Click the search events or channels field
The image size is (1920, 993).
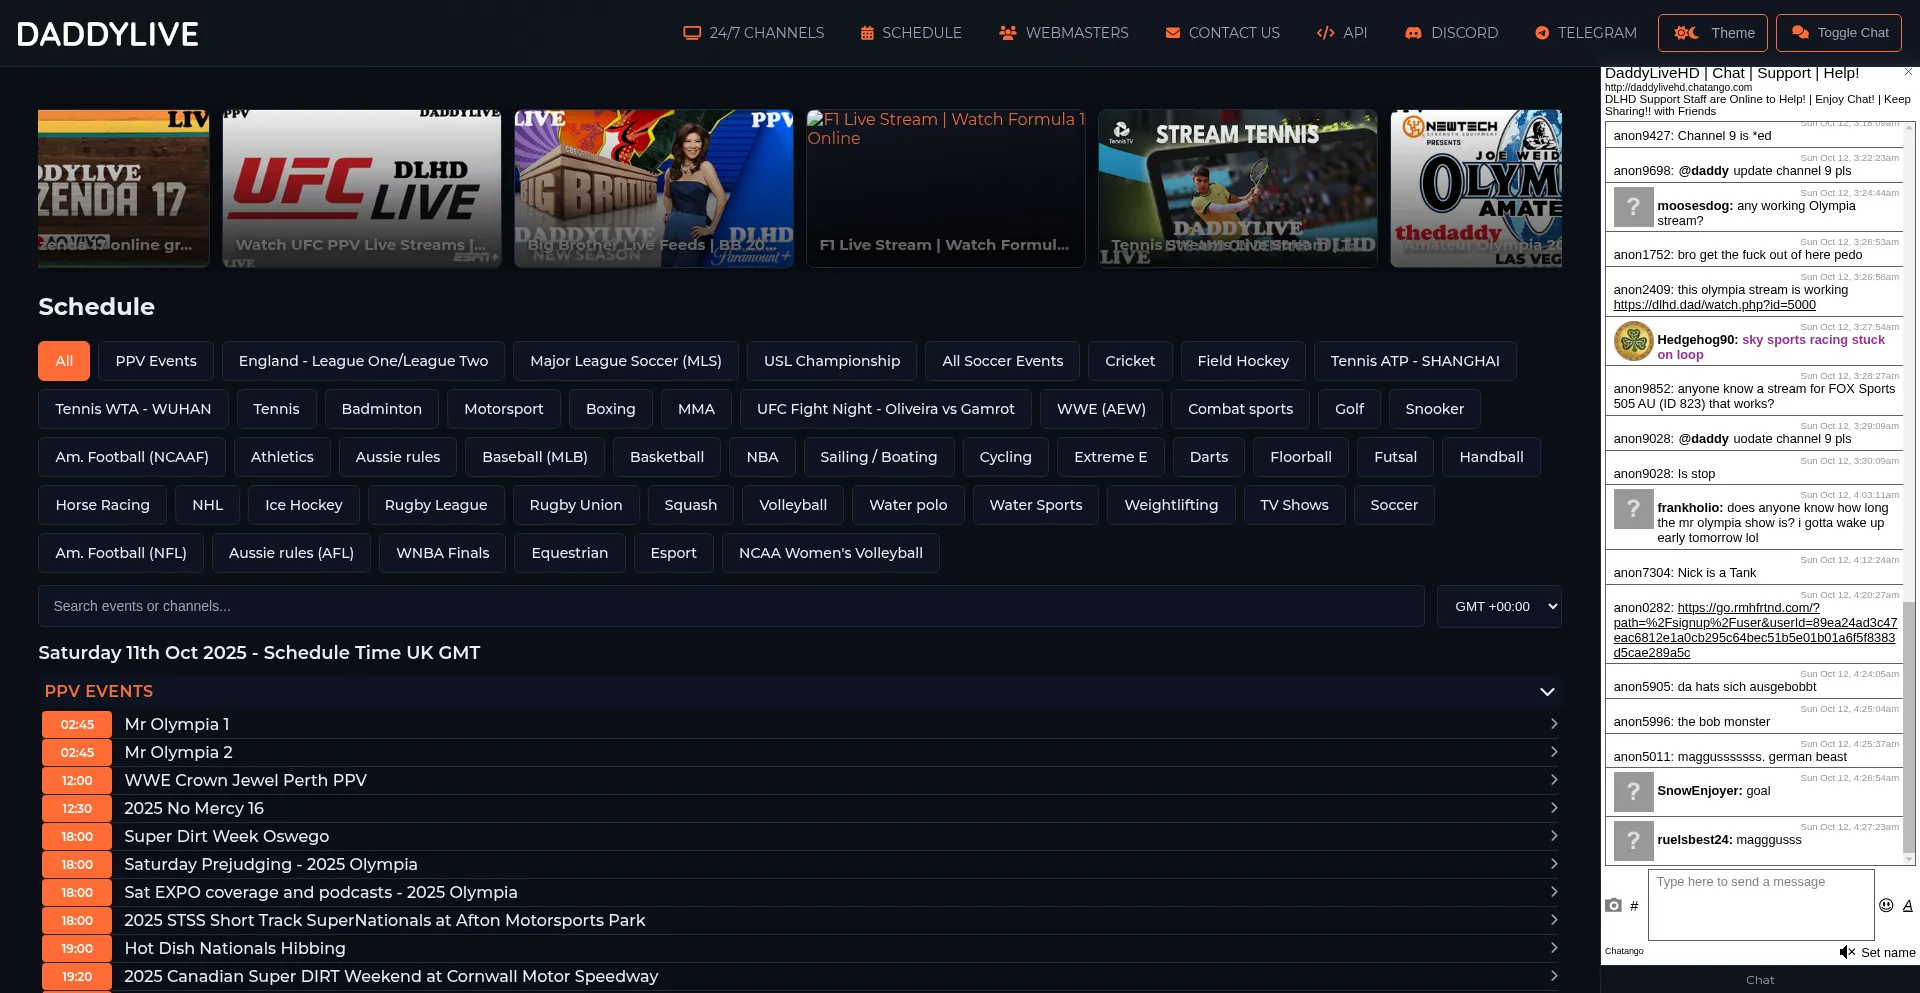click(731, 606)
